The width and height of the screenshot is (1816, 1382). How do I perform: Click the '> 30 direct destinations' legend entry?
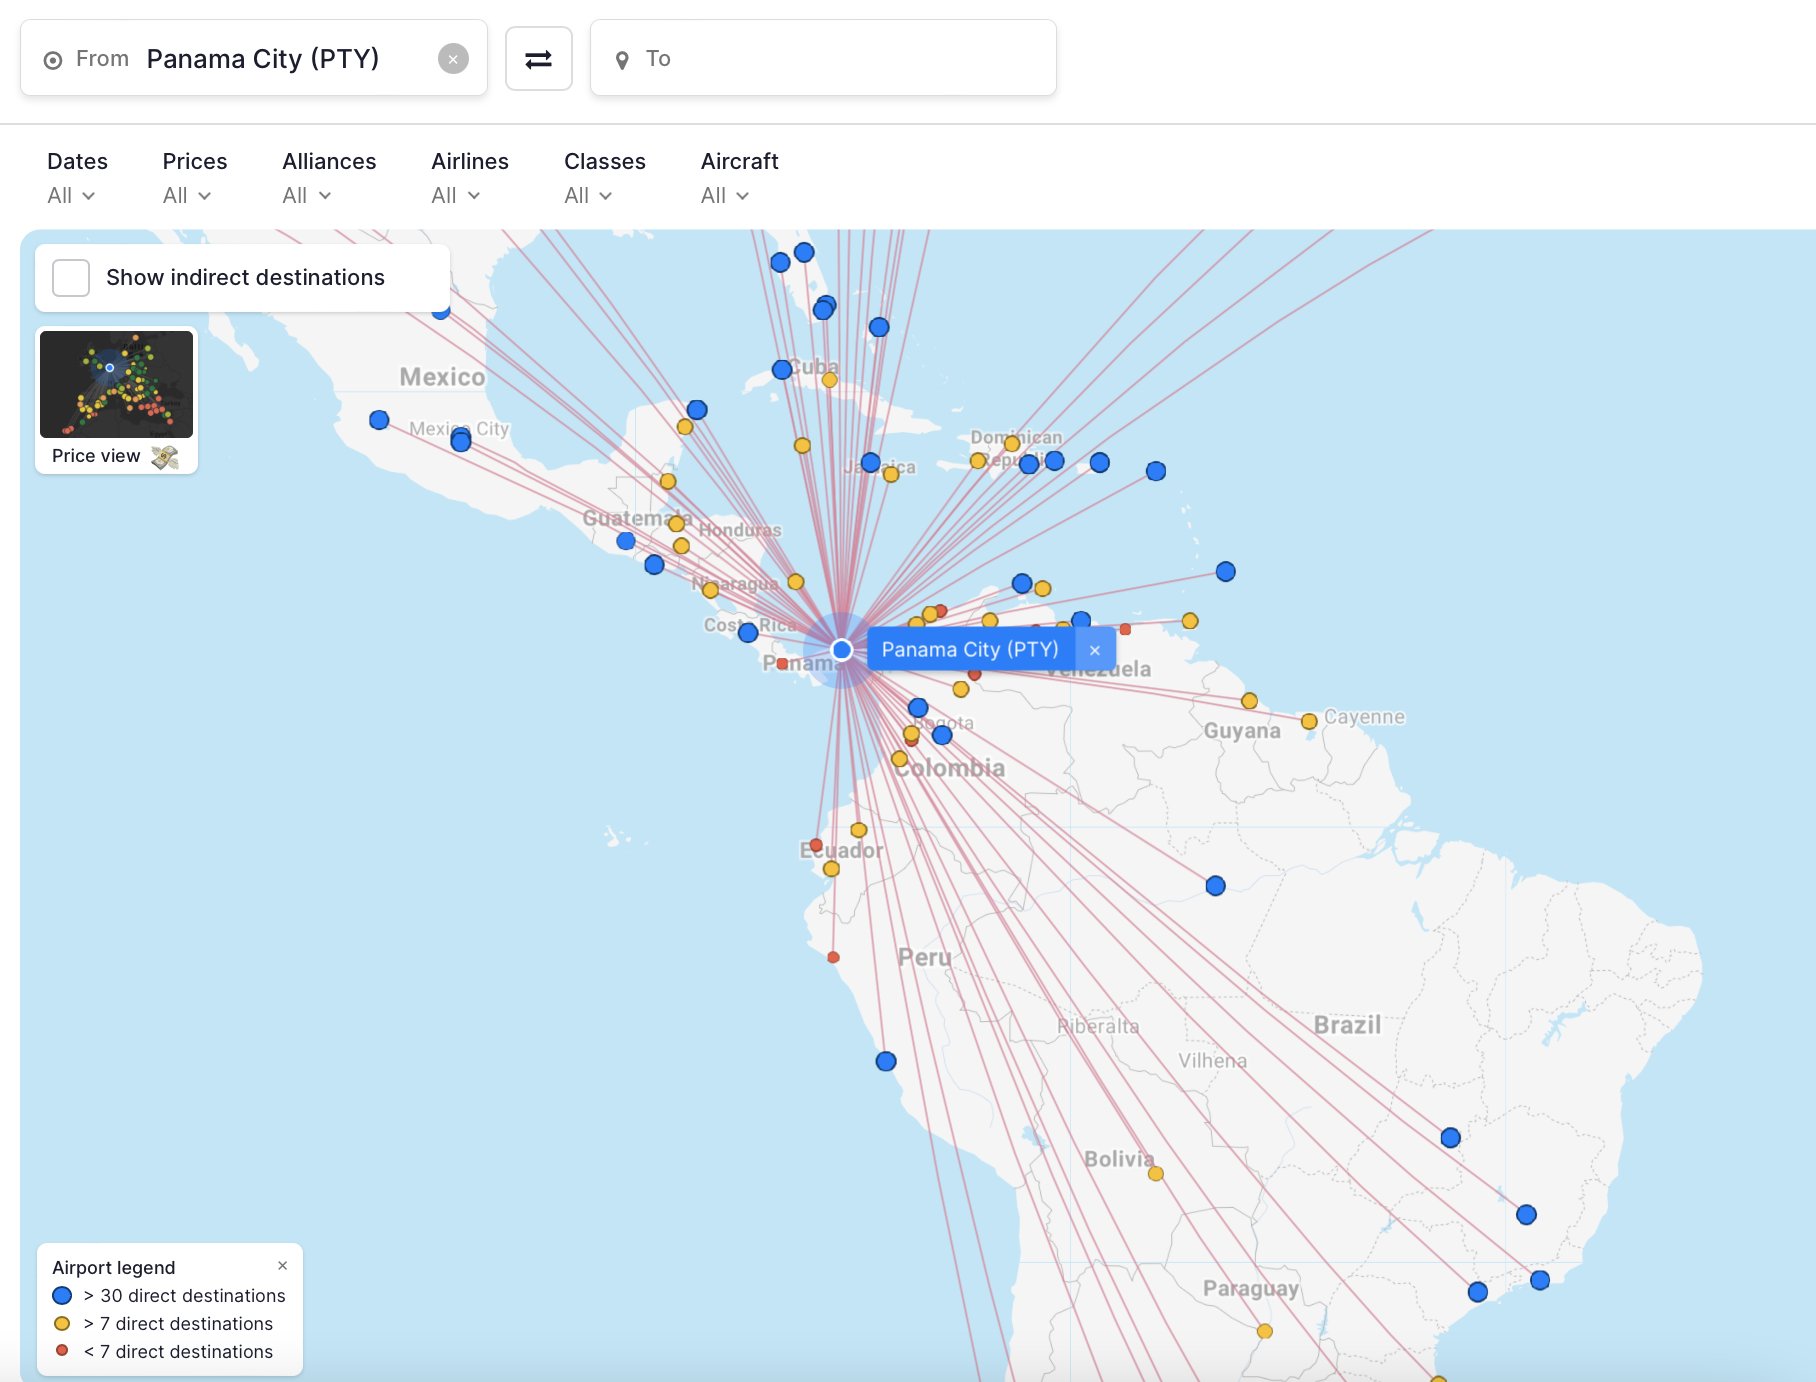(x=169, y=1296)
